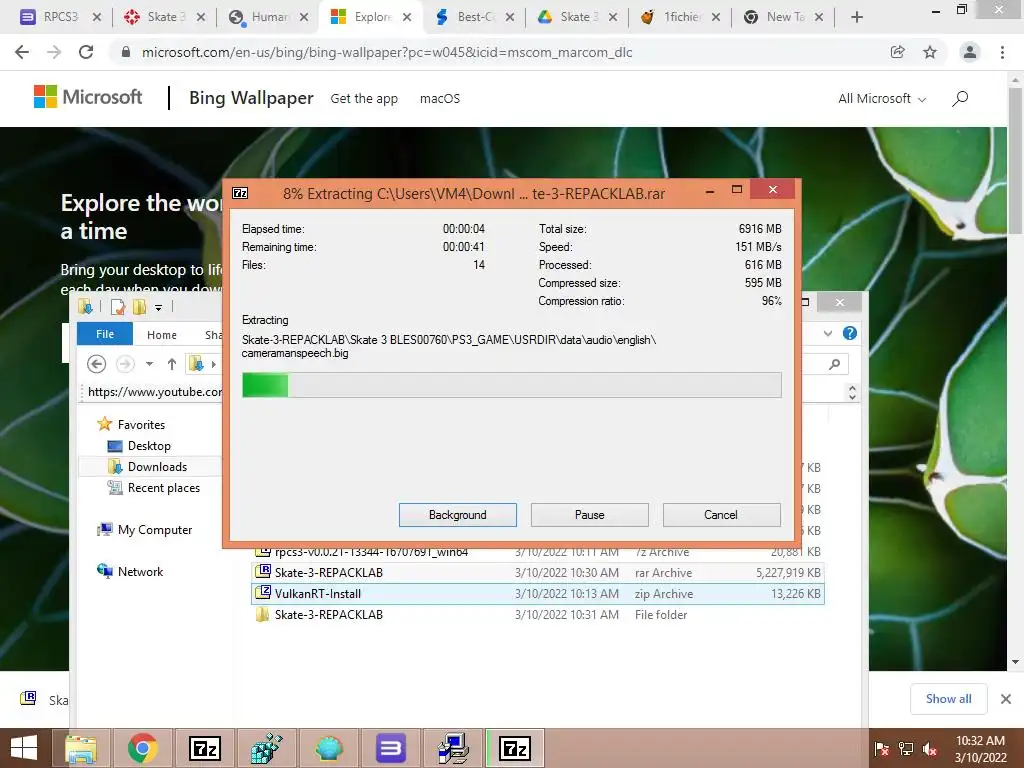Image resolution: width=1024 pixels, height=768 pixels.
Task: Open File Explorer from taskbar
Action: click(81, 748)
